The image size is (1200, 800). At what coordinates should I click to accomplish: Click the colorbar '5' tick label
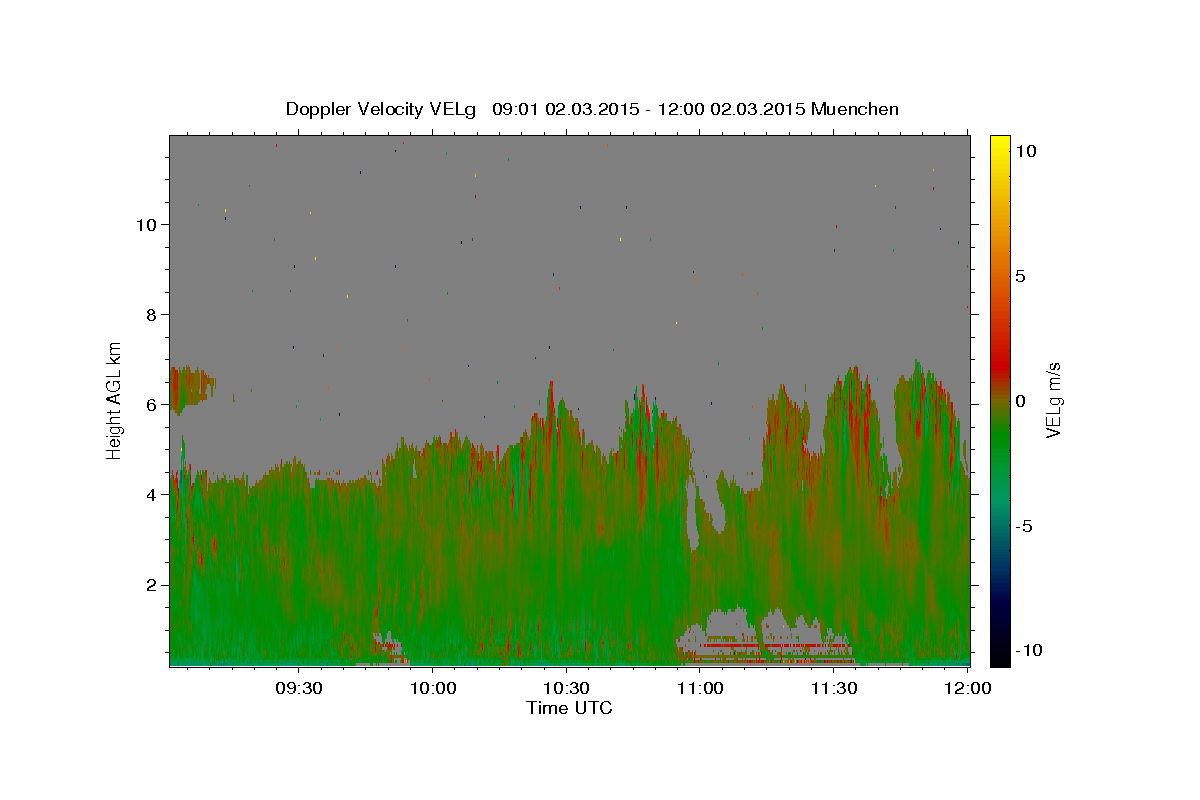1020,275
